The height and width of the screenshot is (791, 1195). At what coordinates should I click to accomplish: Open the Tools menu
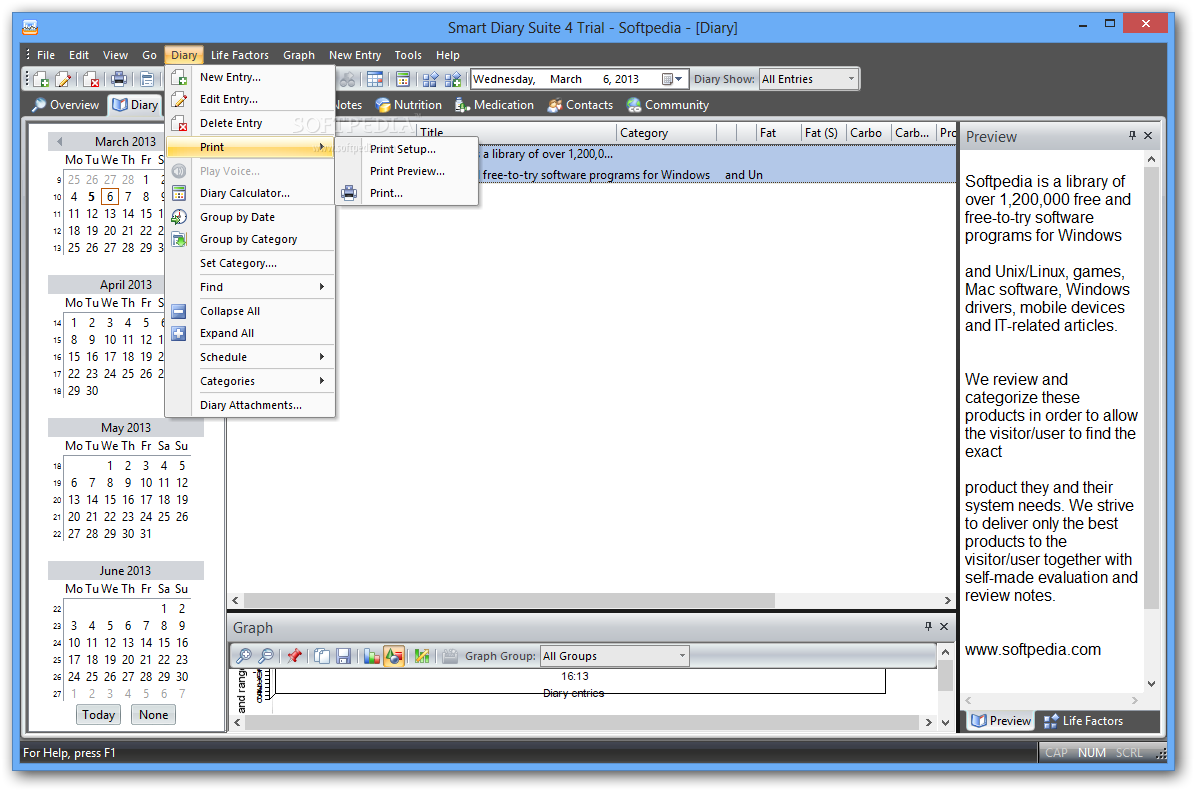point(408,55)
